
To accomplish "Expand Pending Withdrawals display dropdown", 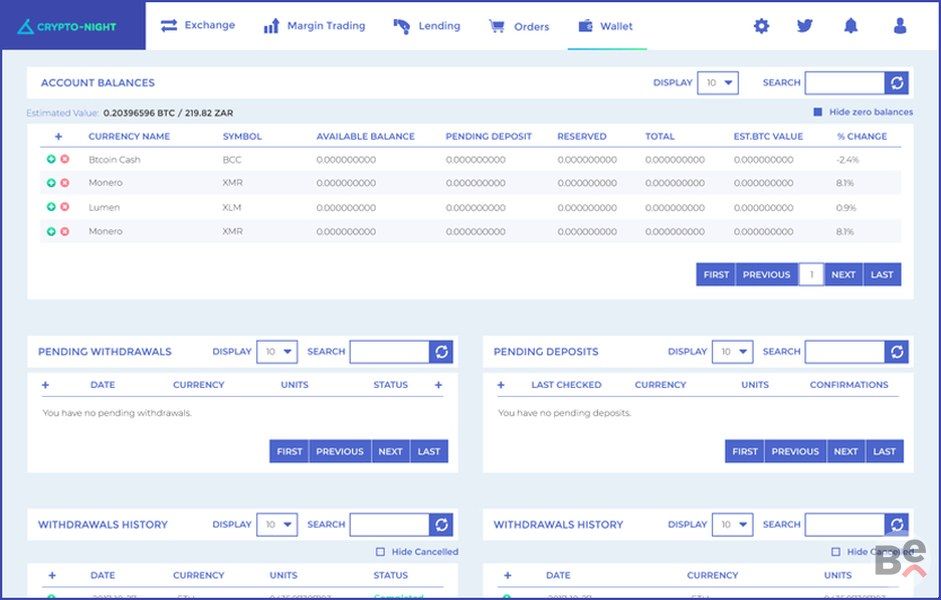I will 277,352.
